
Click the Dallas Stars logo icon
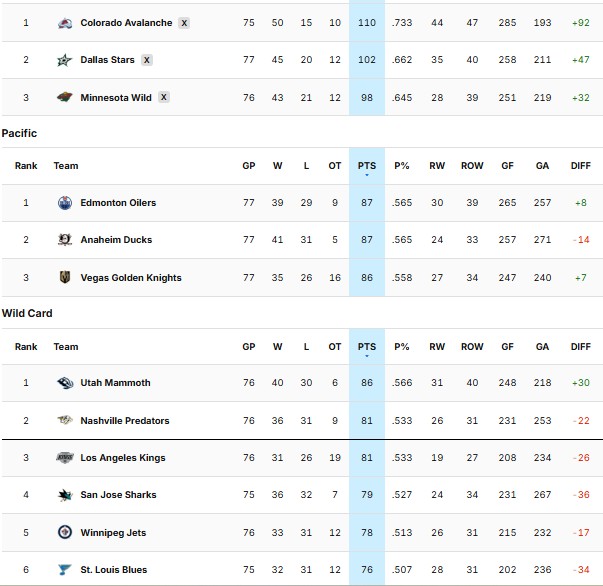65,60
